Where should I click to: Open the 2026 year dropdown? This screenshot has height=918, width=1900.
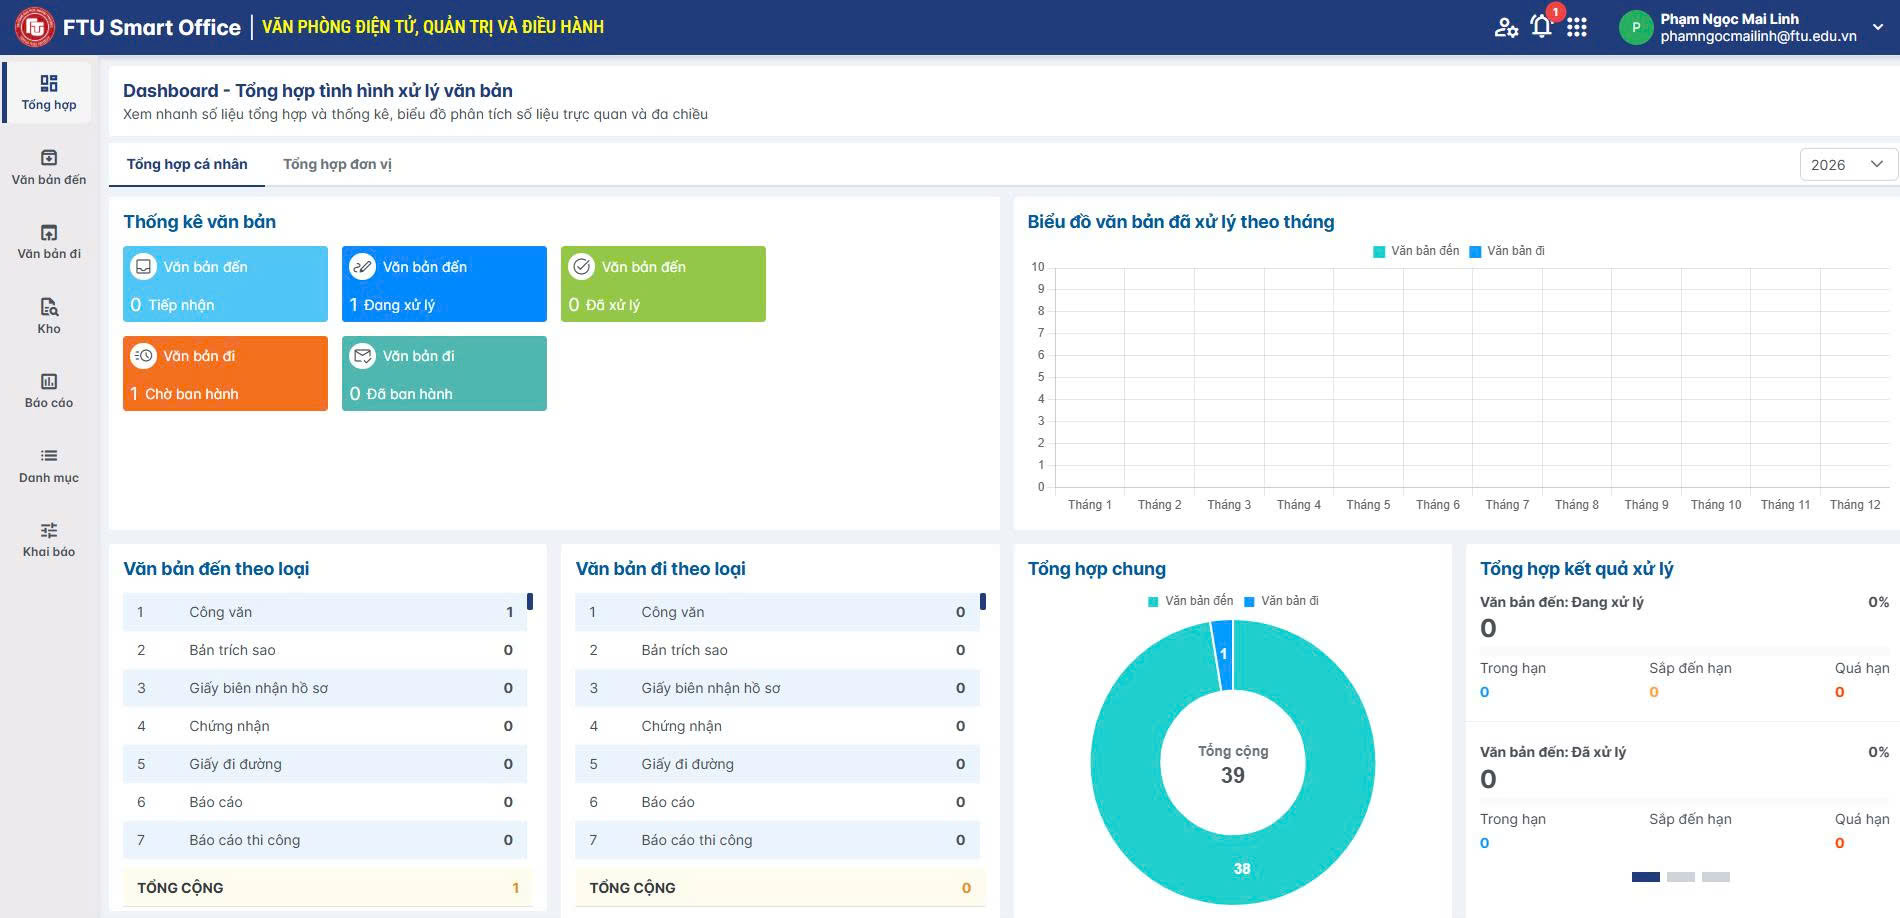point(1846,165)
